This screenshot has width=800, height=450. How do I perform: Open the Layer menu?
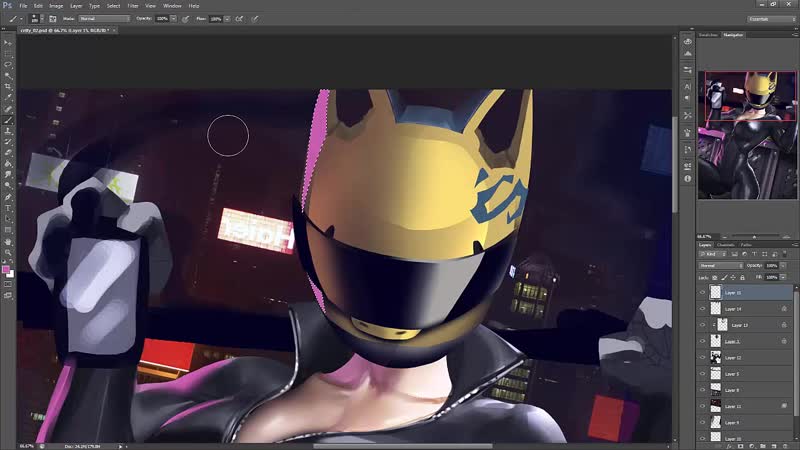click(x=76, y=6)
